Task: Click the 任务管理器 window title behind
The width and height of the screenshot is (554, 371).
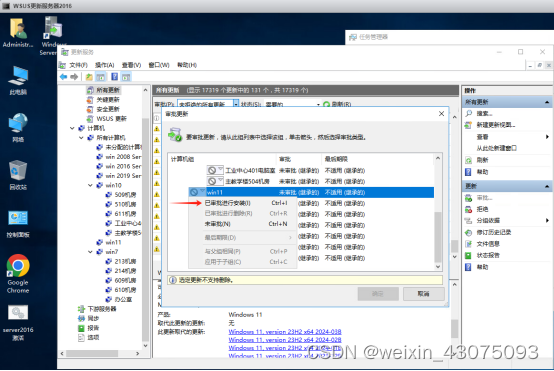Action: [373, 37]
